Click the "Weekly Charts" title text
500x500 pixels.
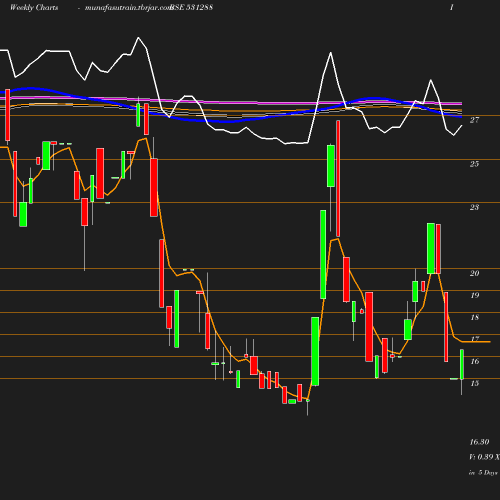pyautogui.click(x=34, y=7)
